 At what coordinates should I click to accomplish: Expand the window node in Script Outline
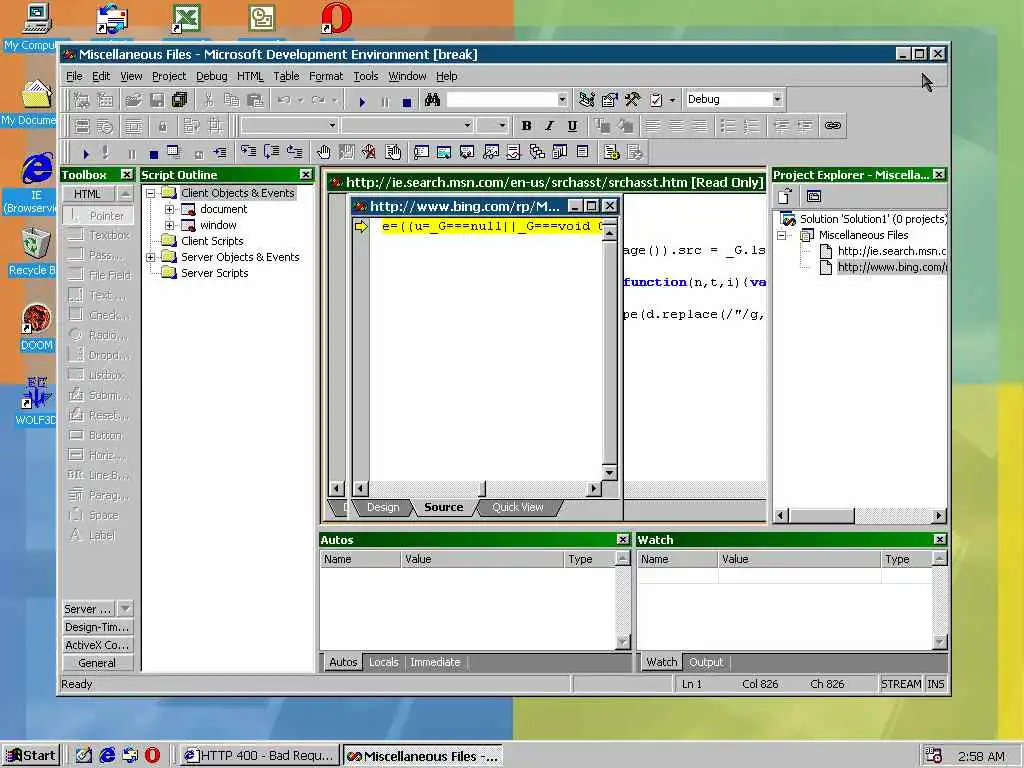[x=169, y=225]
